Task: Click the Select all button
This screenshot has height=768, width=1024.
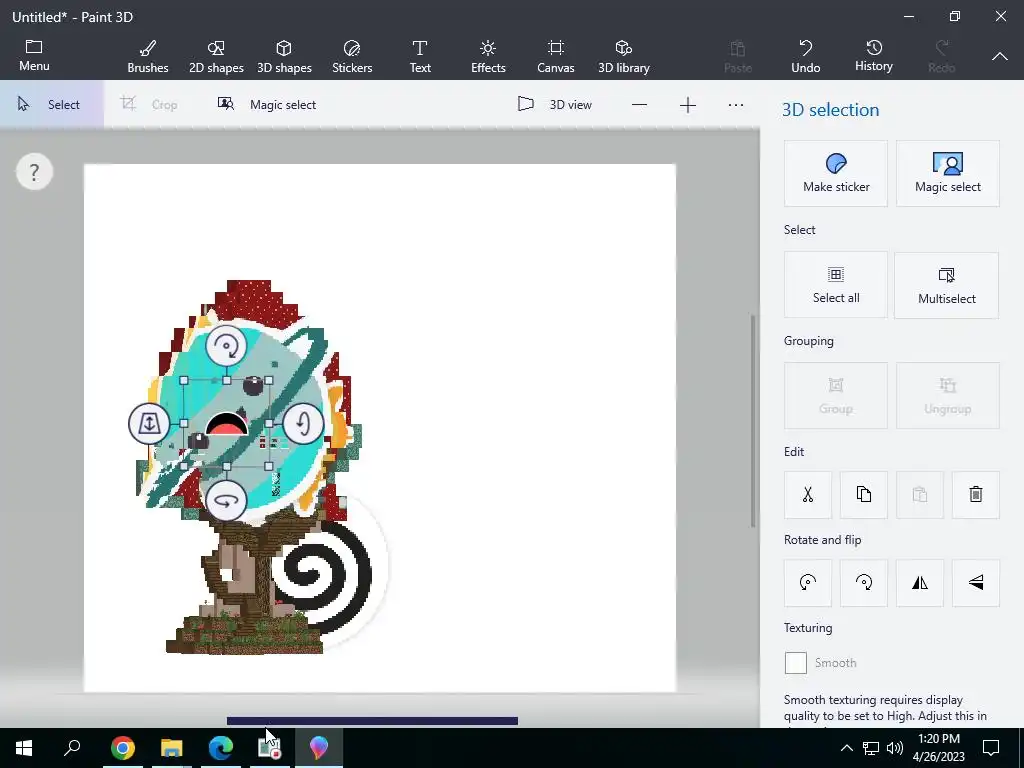Action: click(x=836, y=285)
